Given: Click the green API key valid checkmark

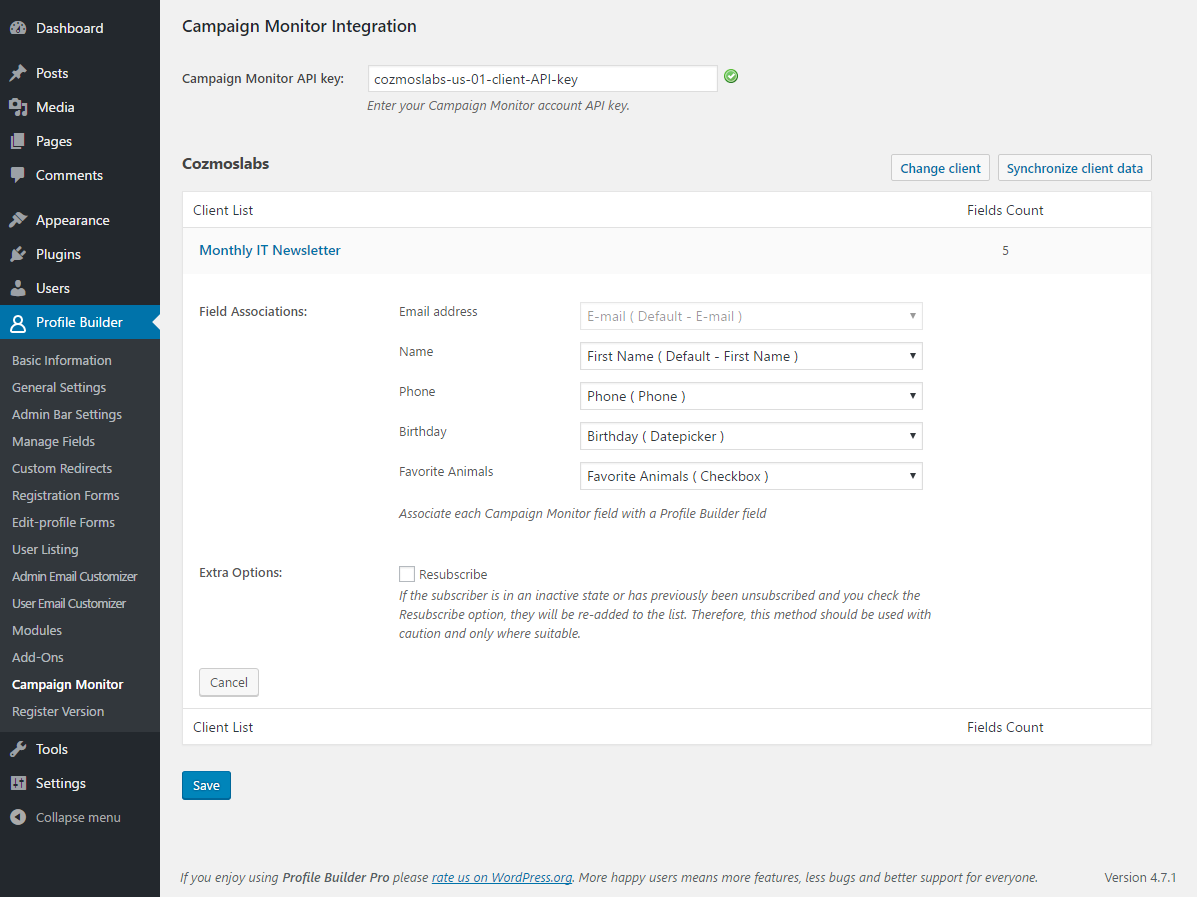Looking at the screenshot, I should coord(731,76).
